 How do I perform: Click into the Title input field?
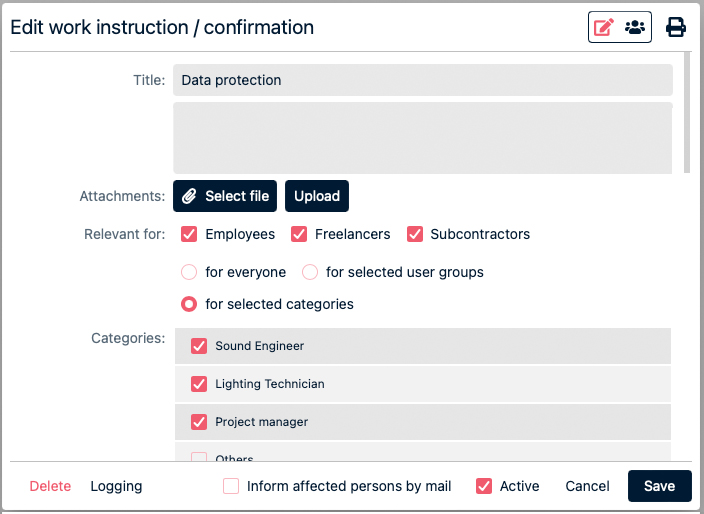[x=422, y=80]
